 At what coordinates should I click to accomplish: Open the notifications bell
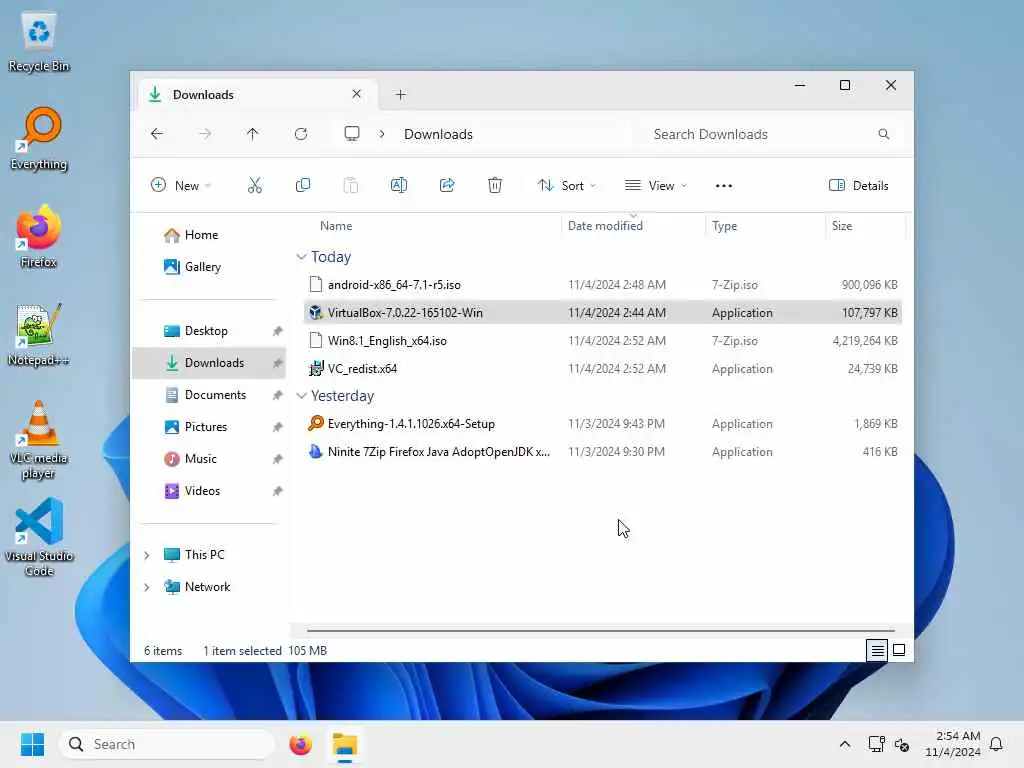996,744
